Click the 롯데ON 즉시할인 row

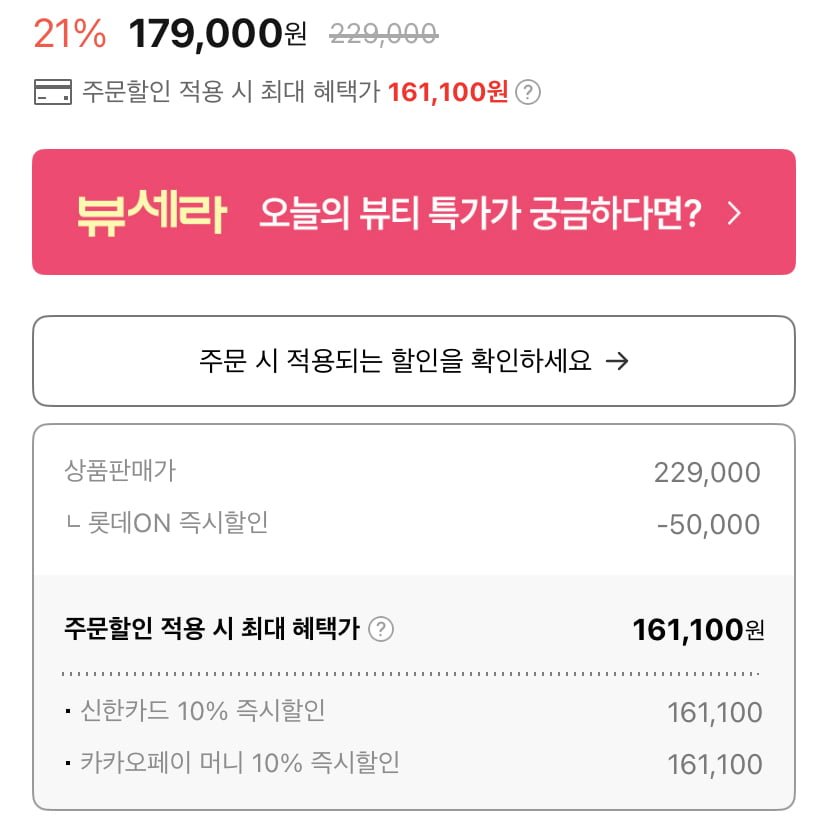(166, 523)
